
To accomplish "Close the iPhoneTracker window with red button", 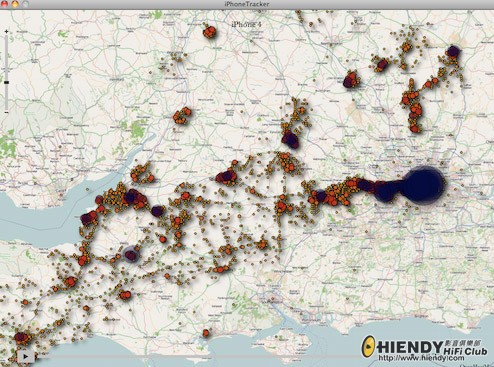I will (4, 4).
